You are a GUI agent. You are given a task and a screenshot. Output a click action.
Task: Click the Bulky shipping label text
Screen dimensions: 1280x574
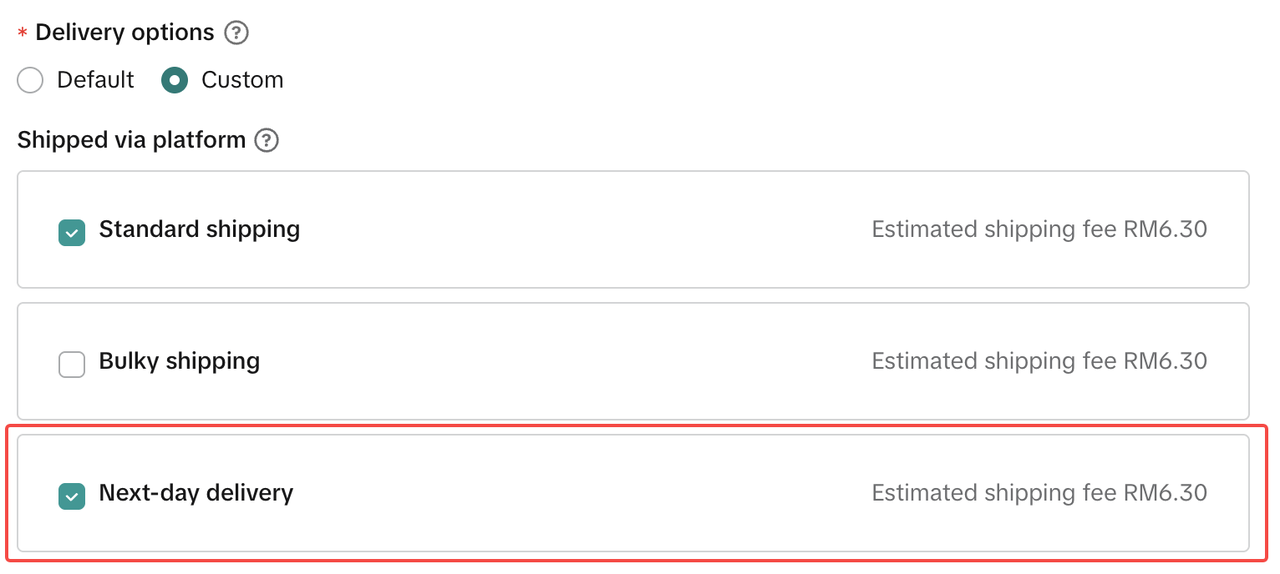179,361
